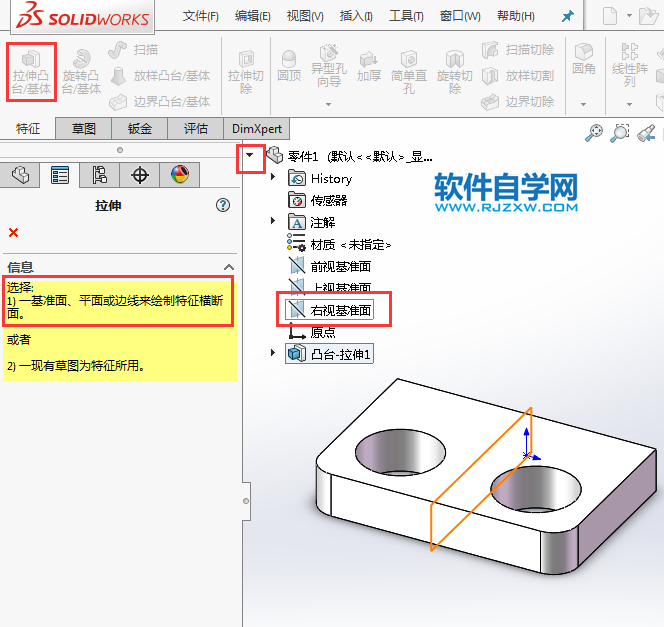The image size is (664, 627).
Task: Click the New document icon
Action: pos(610,17)
